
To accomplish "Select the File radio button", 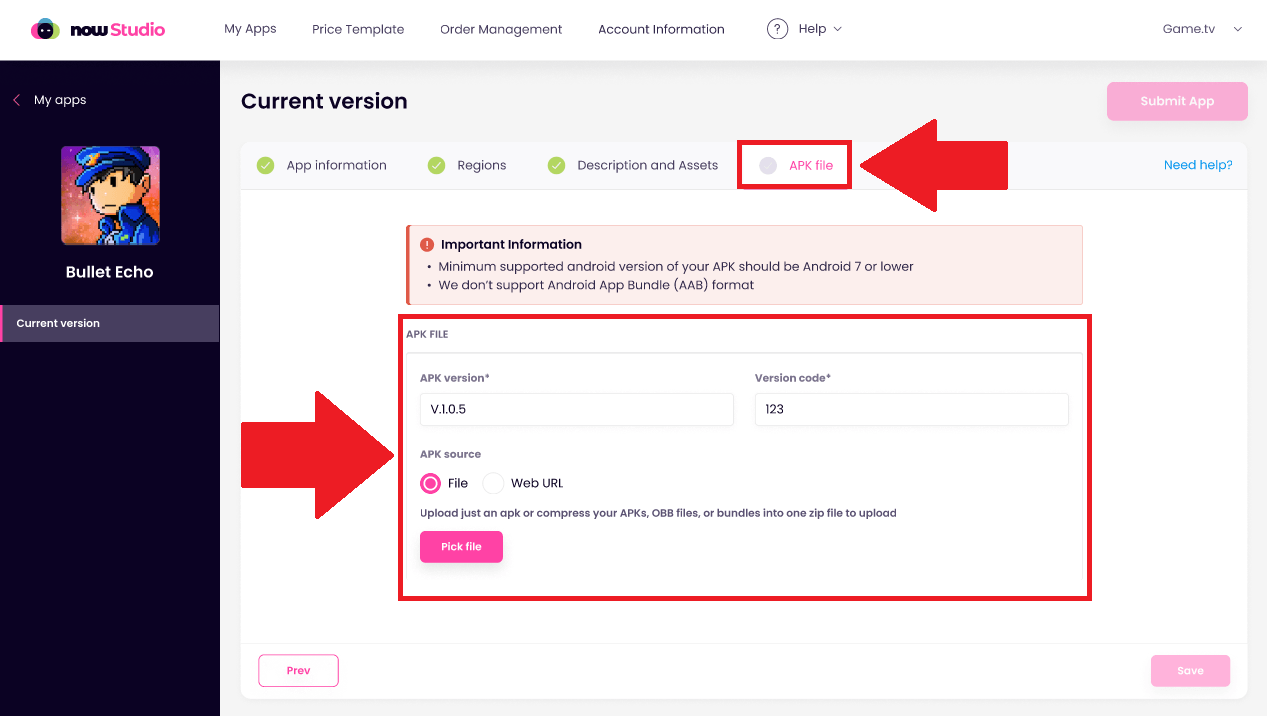I will tap(431, 483).
